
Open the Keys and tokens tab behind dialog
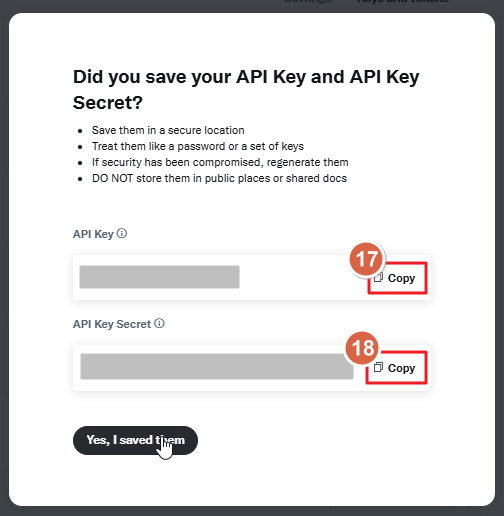402,2
